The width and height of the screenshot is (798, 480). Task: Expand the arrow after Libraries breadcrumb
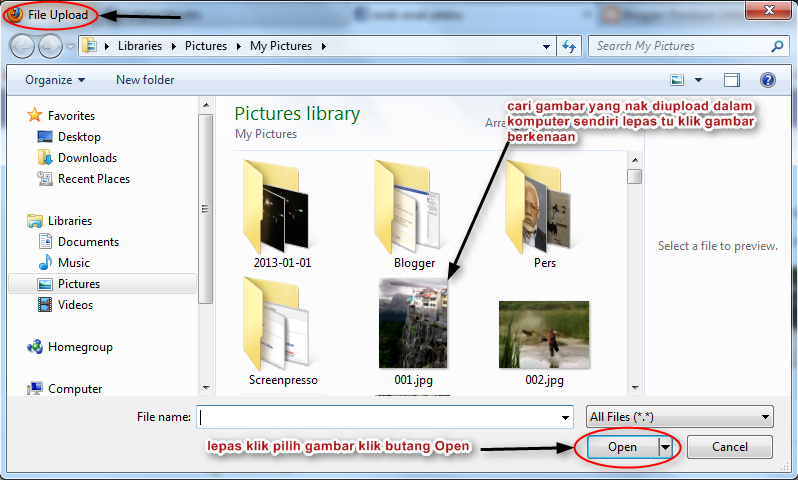pos(174,46)
